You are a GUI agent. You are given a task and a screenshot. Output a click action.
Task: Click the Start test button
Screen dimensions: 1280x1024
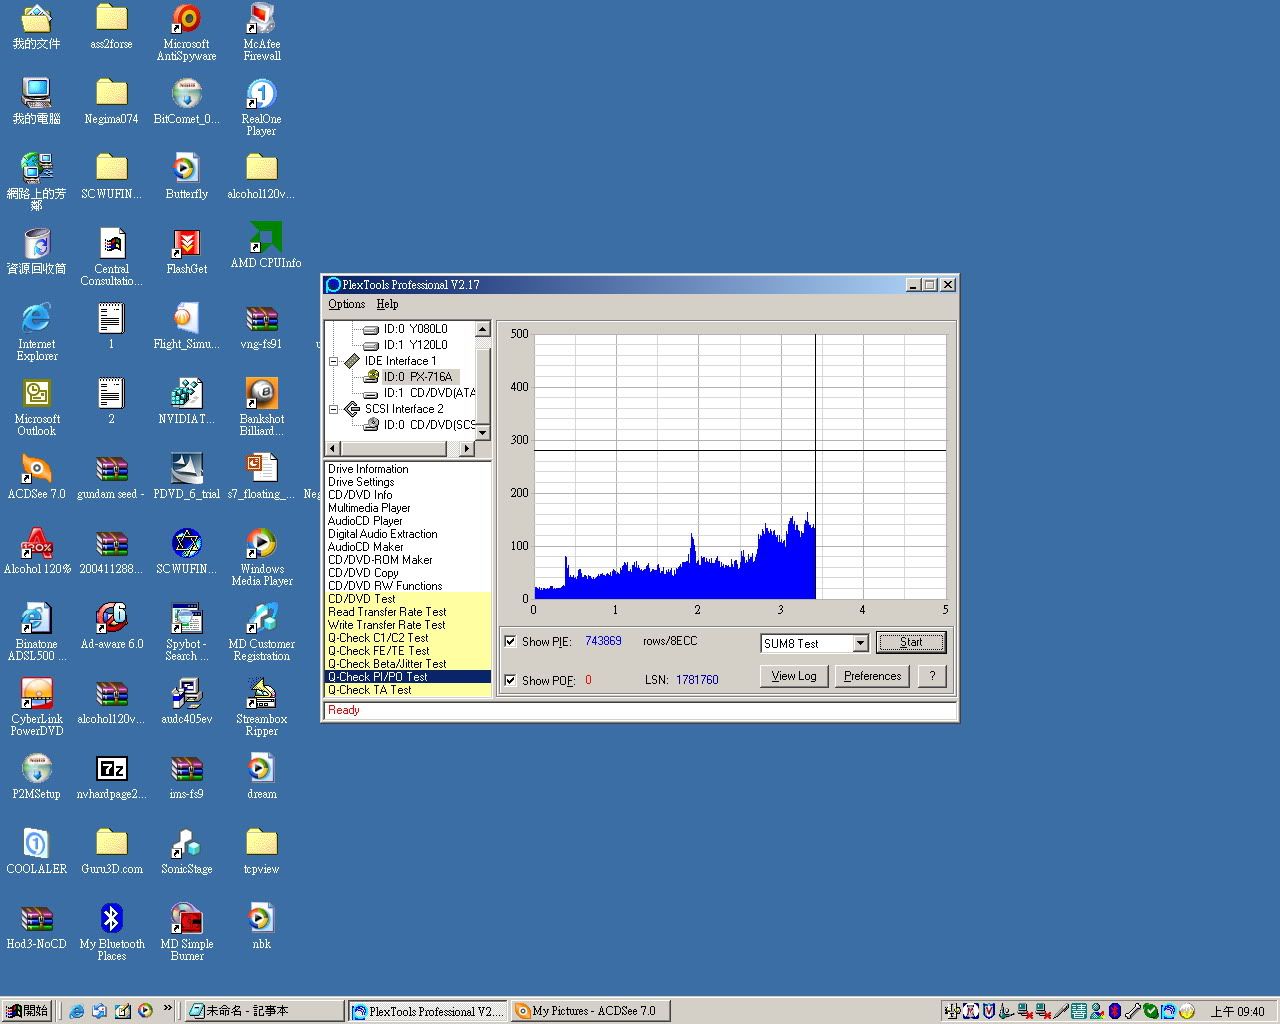910,642
